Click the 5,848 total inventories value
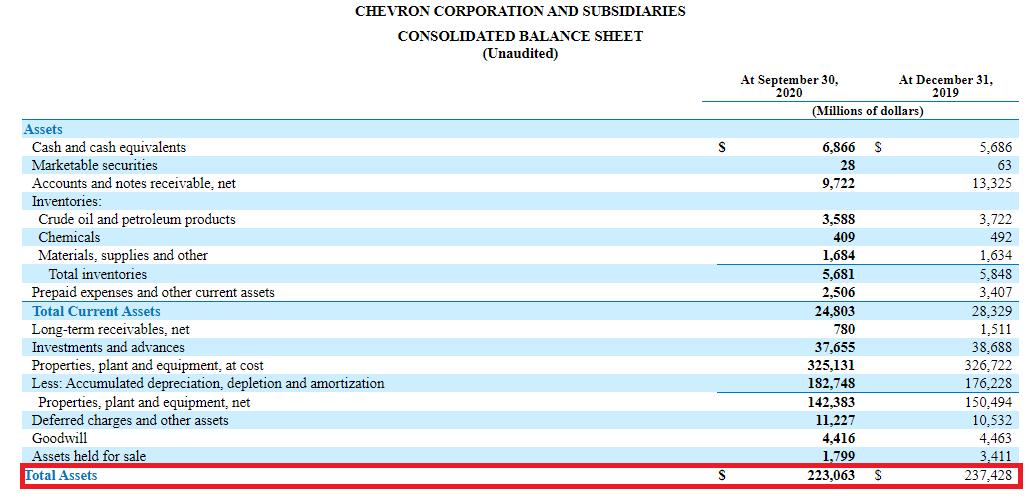 (x=995, y=274)
